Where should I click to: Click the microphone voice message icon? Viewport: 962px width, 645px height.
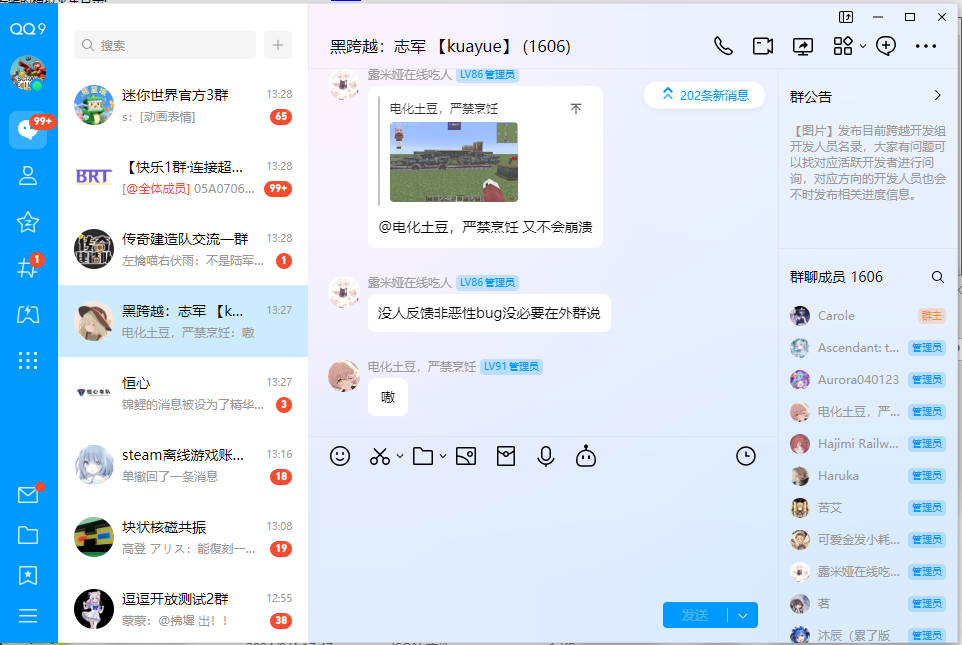[x=545, y=456]
